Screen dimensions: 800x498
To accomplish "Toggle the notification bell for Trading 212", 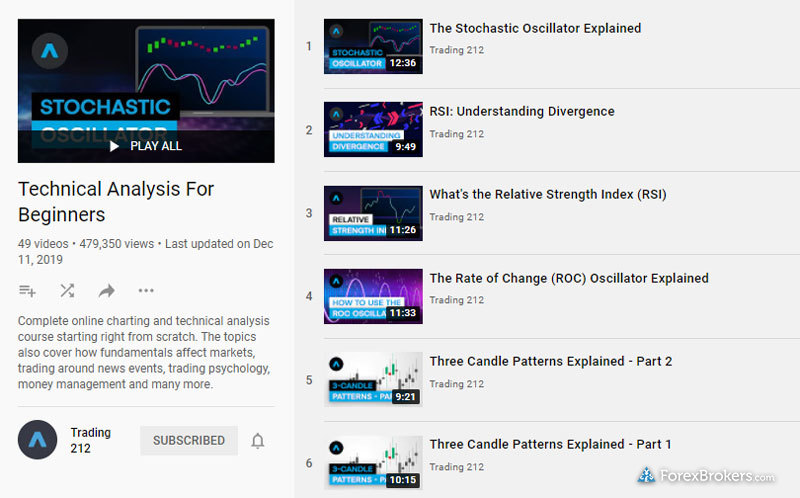I will click(258, 441).
